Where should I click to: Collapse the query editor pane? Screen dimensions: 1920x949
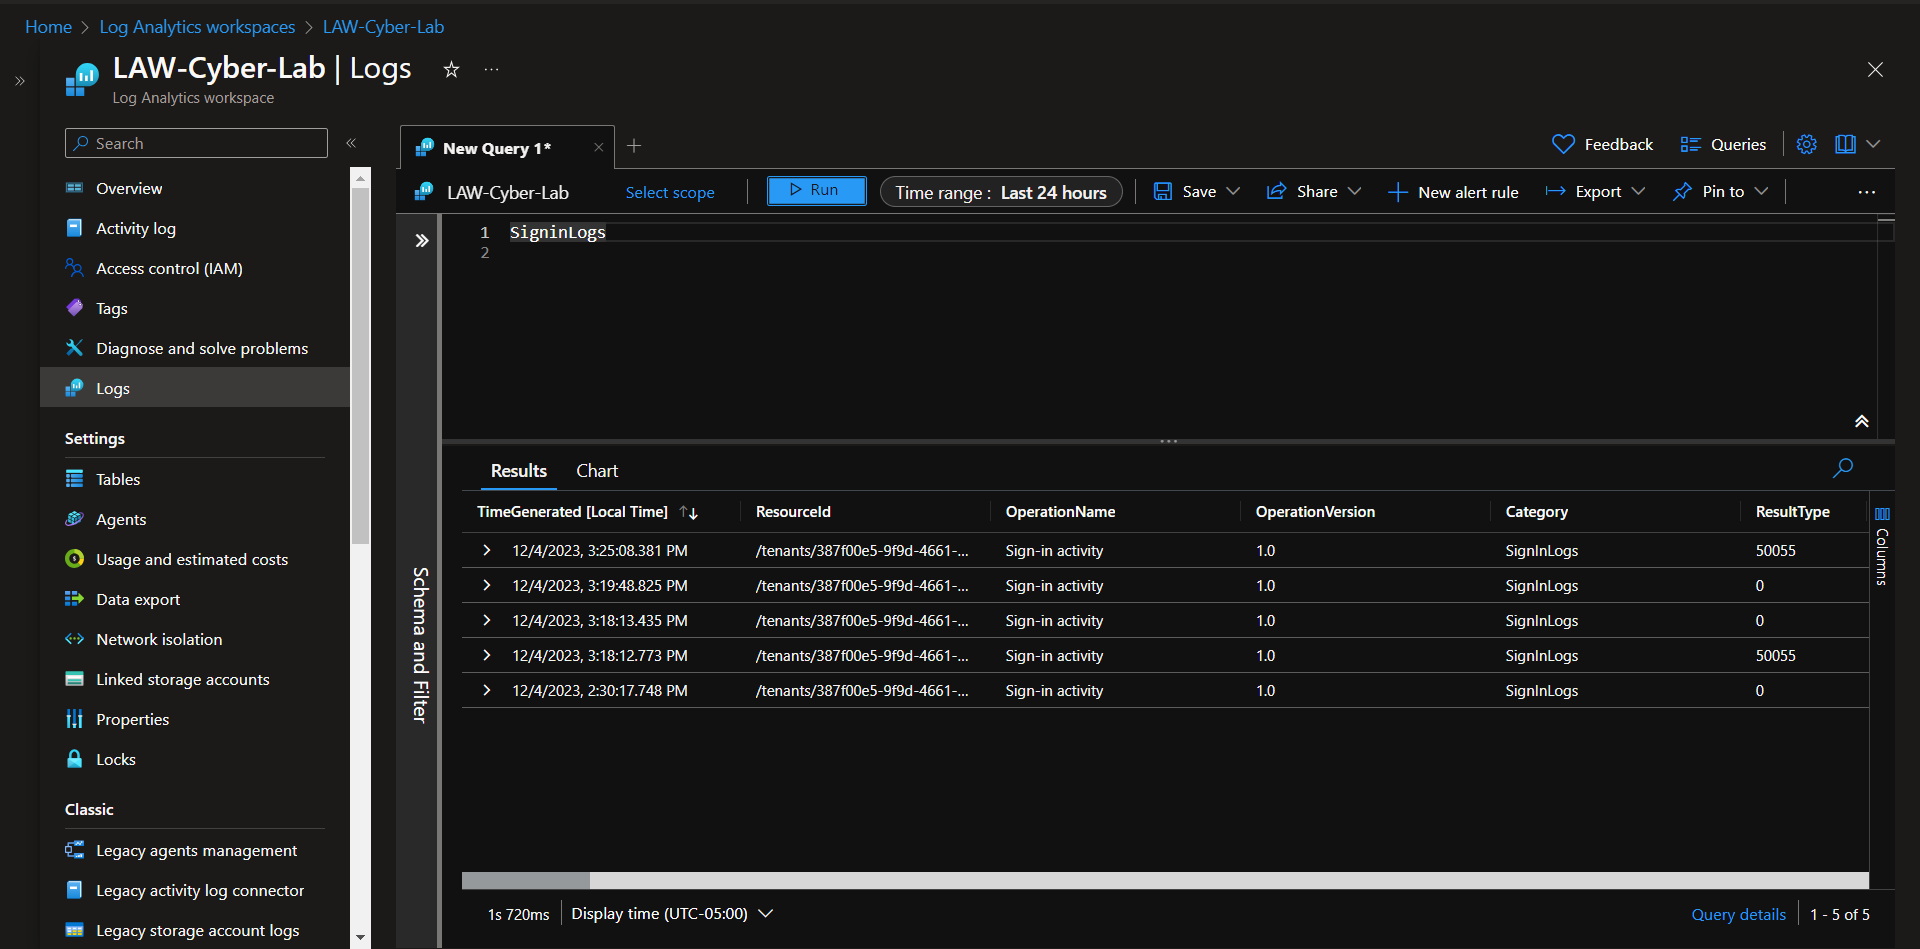pos(1862,421)
